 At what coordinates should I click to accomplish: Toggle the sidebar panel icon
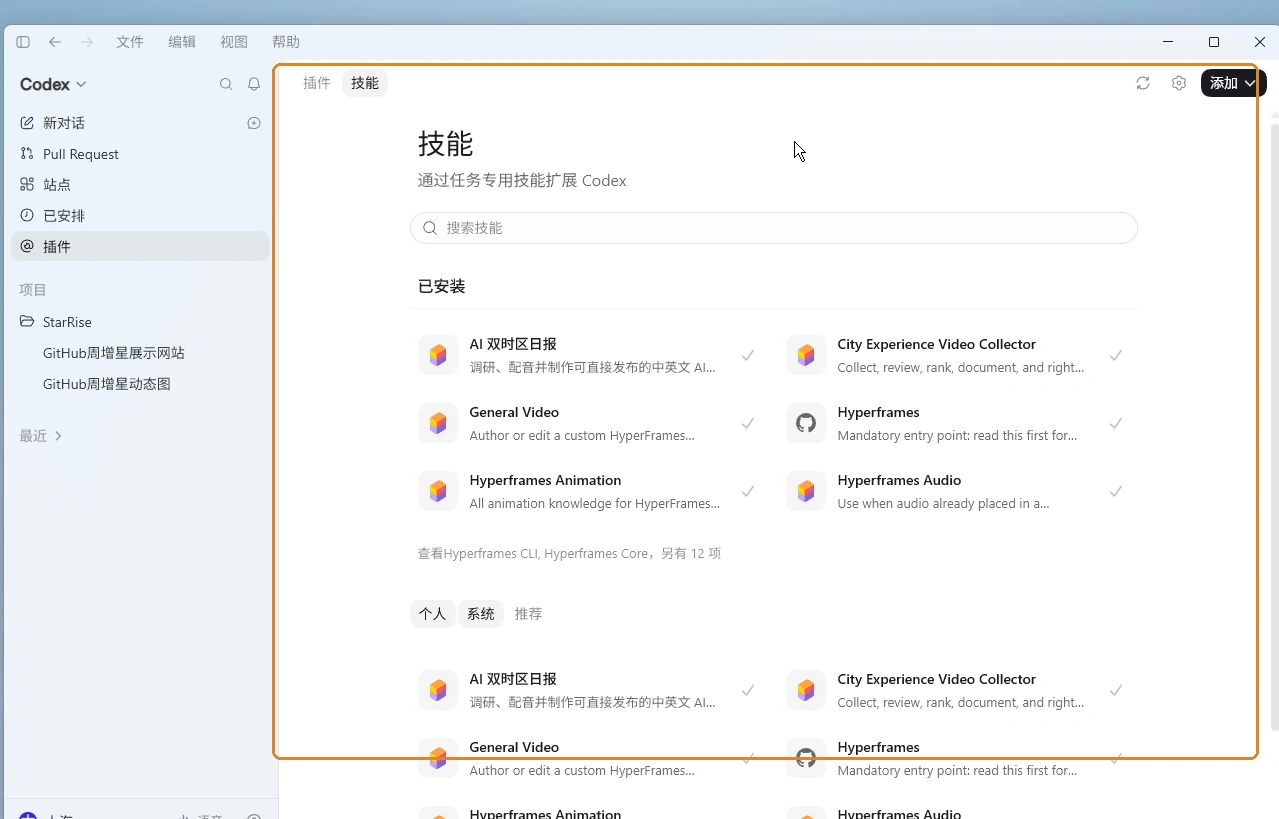23,42
